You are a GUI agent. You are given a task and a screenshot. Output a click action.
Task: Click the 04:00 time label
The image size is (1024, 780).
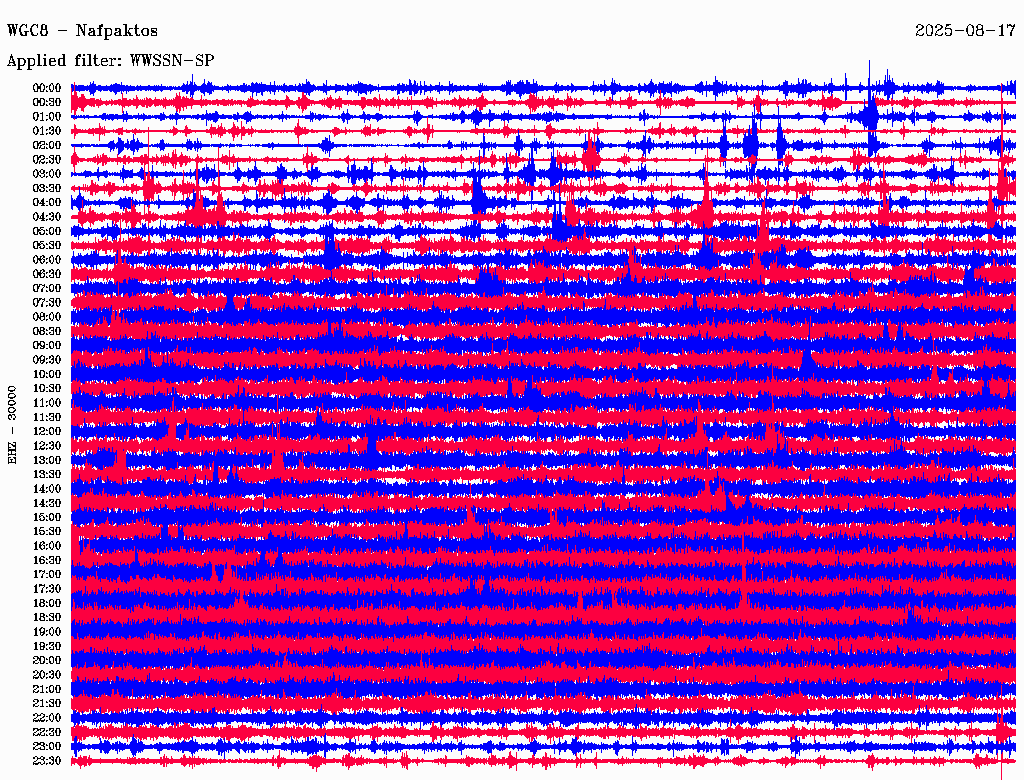tap(47, 203)
